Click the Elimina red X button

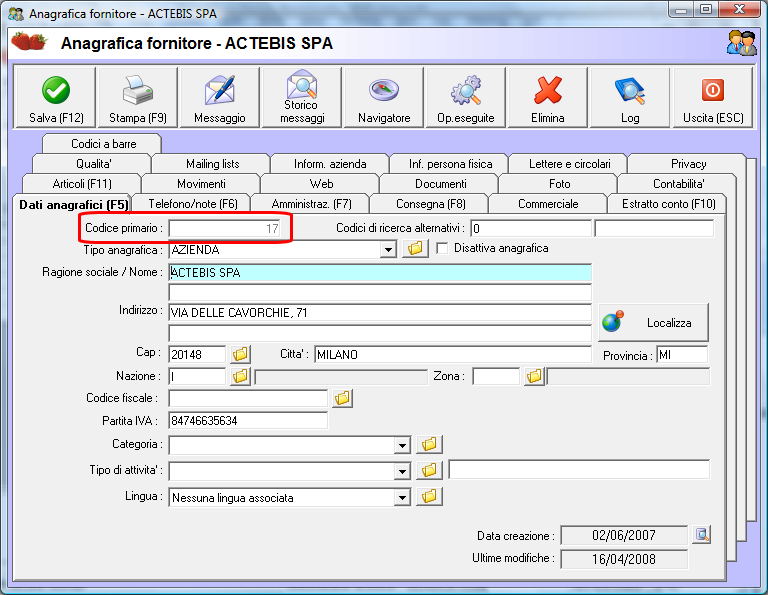click(x=548, y=97)
